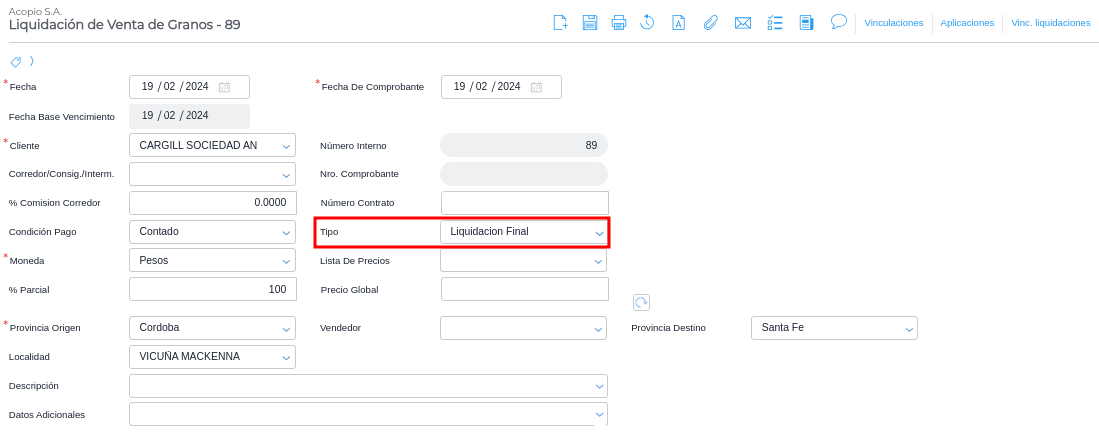
Task: Save the liquidation with the floppy disk icon
Action: (590, 22)
